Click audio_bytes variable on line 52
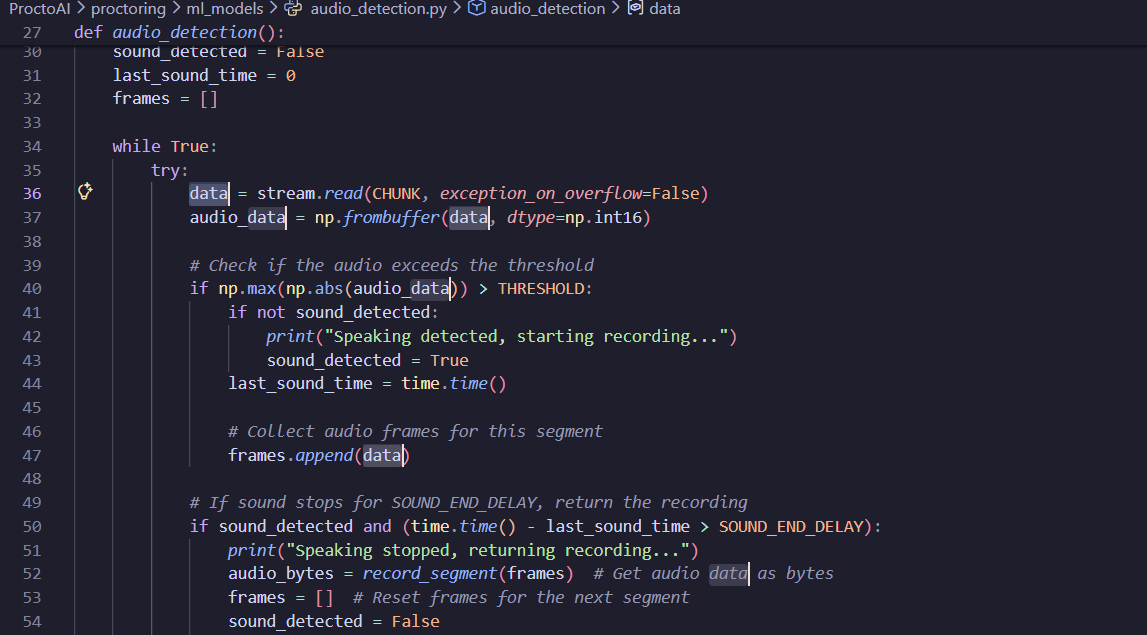 point(281,574)
